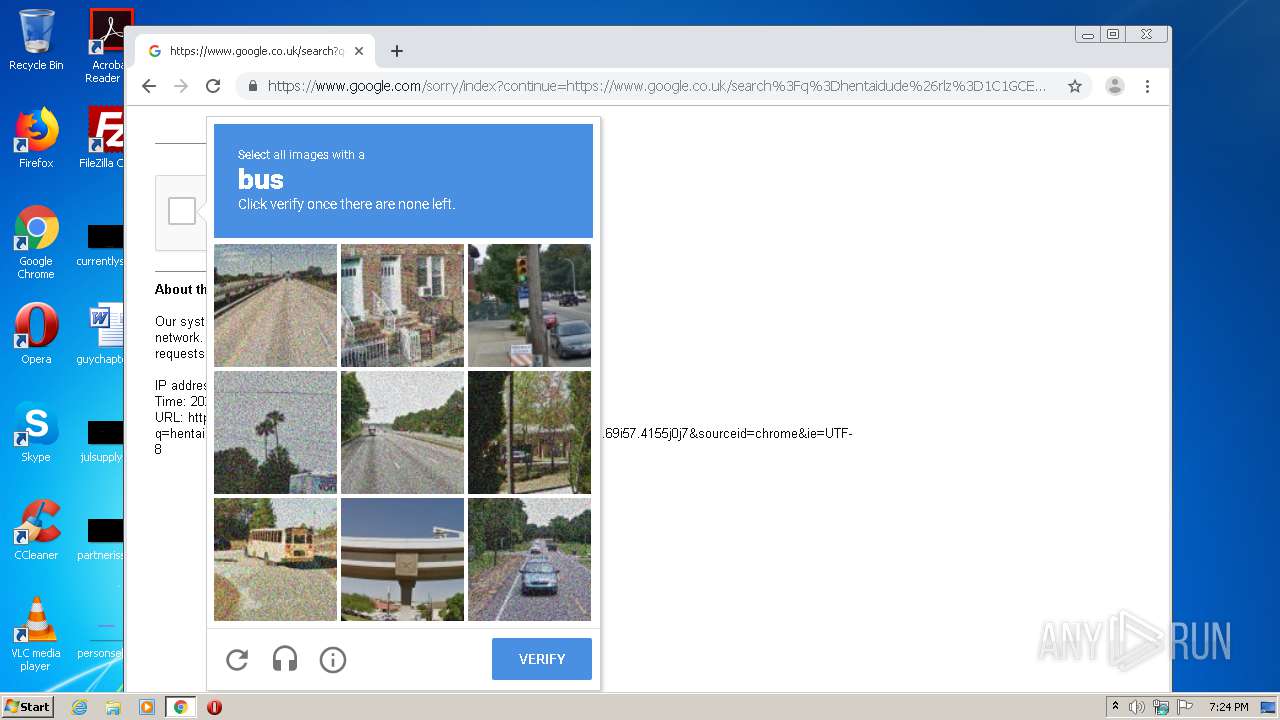Close the google.co.uk search tab
This screenshot has height=720, width=1280.
point(359,51)
